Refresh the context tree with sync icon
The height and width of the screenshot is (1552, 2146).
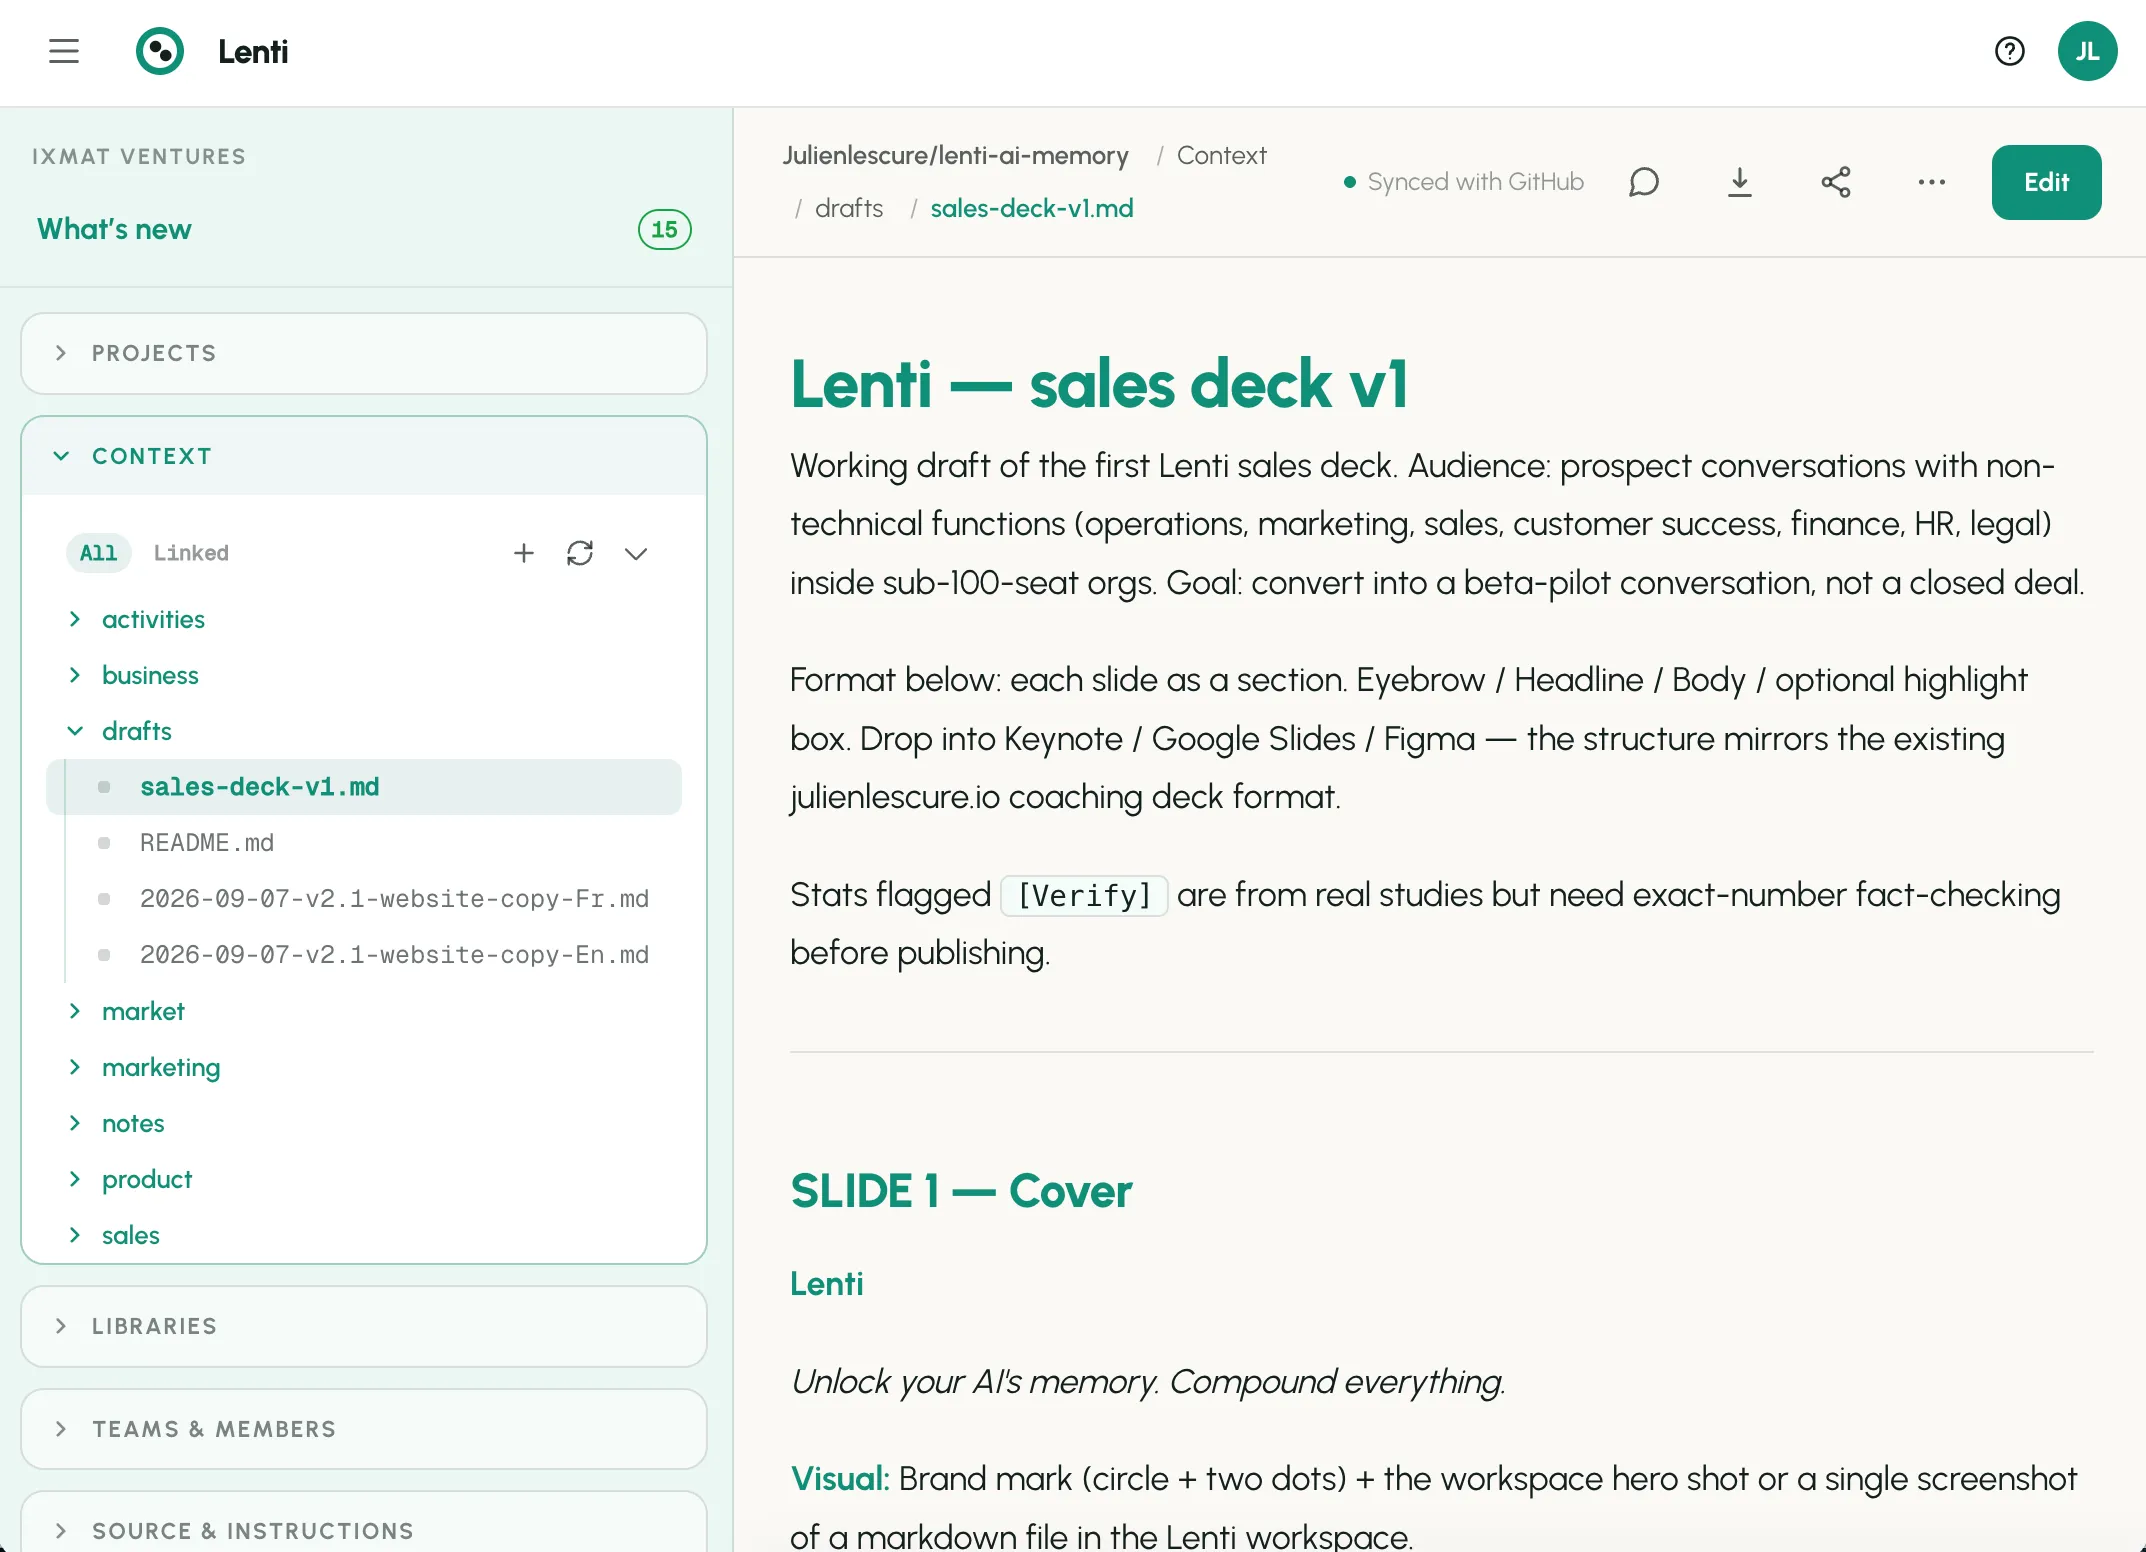coord(580,553)
